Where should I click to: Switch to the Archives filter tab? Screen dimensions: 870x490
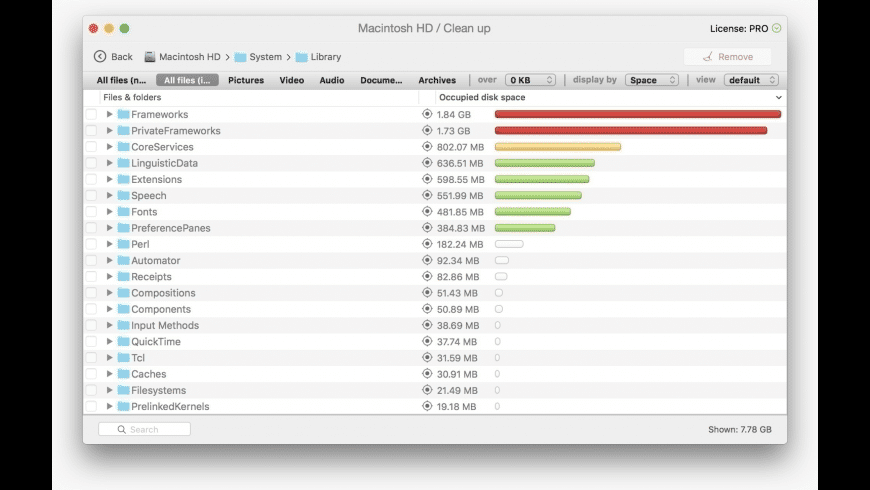[x=437, y=80]
